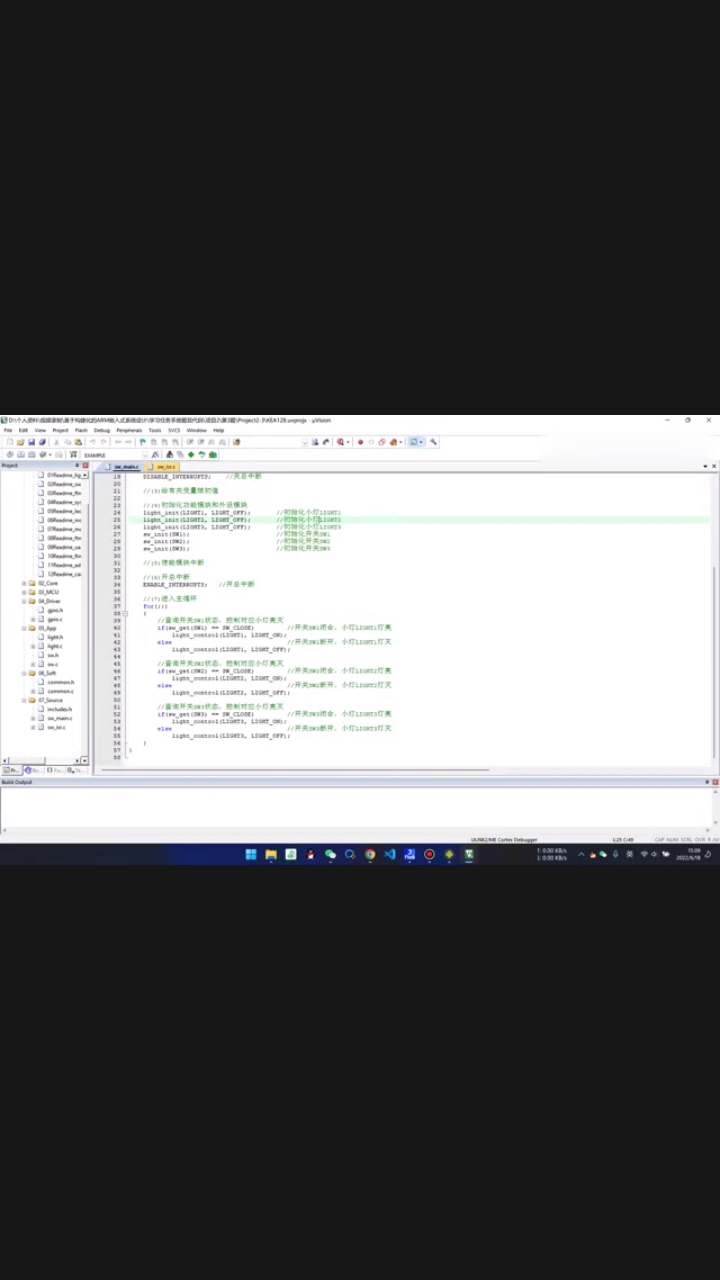Open WeChat from the taskbar
Viewport: 720px width, 1280px height.
331,854
